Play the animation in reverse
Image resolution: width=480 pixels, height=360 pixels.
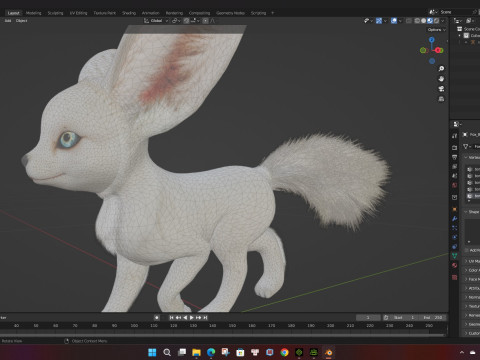pos(185,318)
